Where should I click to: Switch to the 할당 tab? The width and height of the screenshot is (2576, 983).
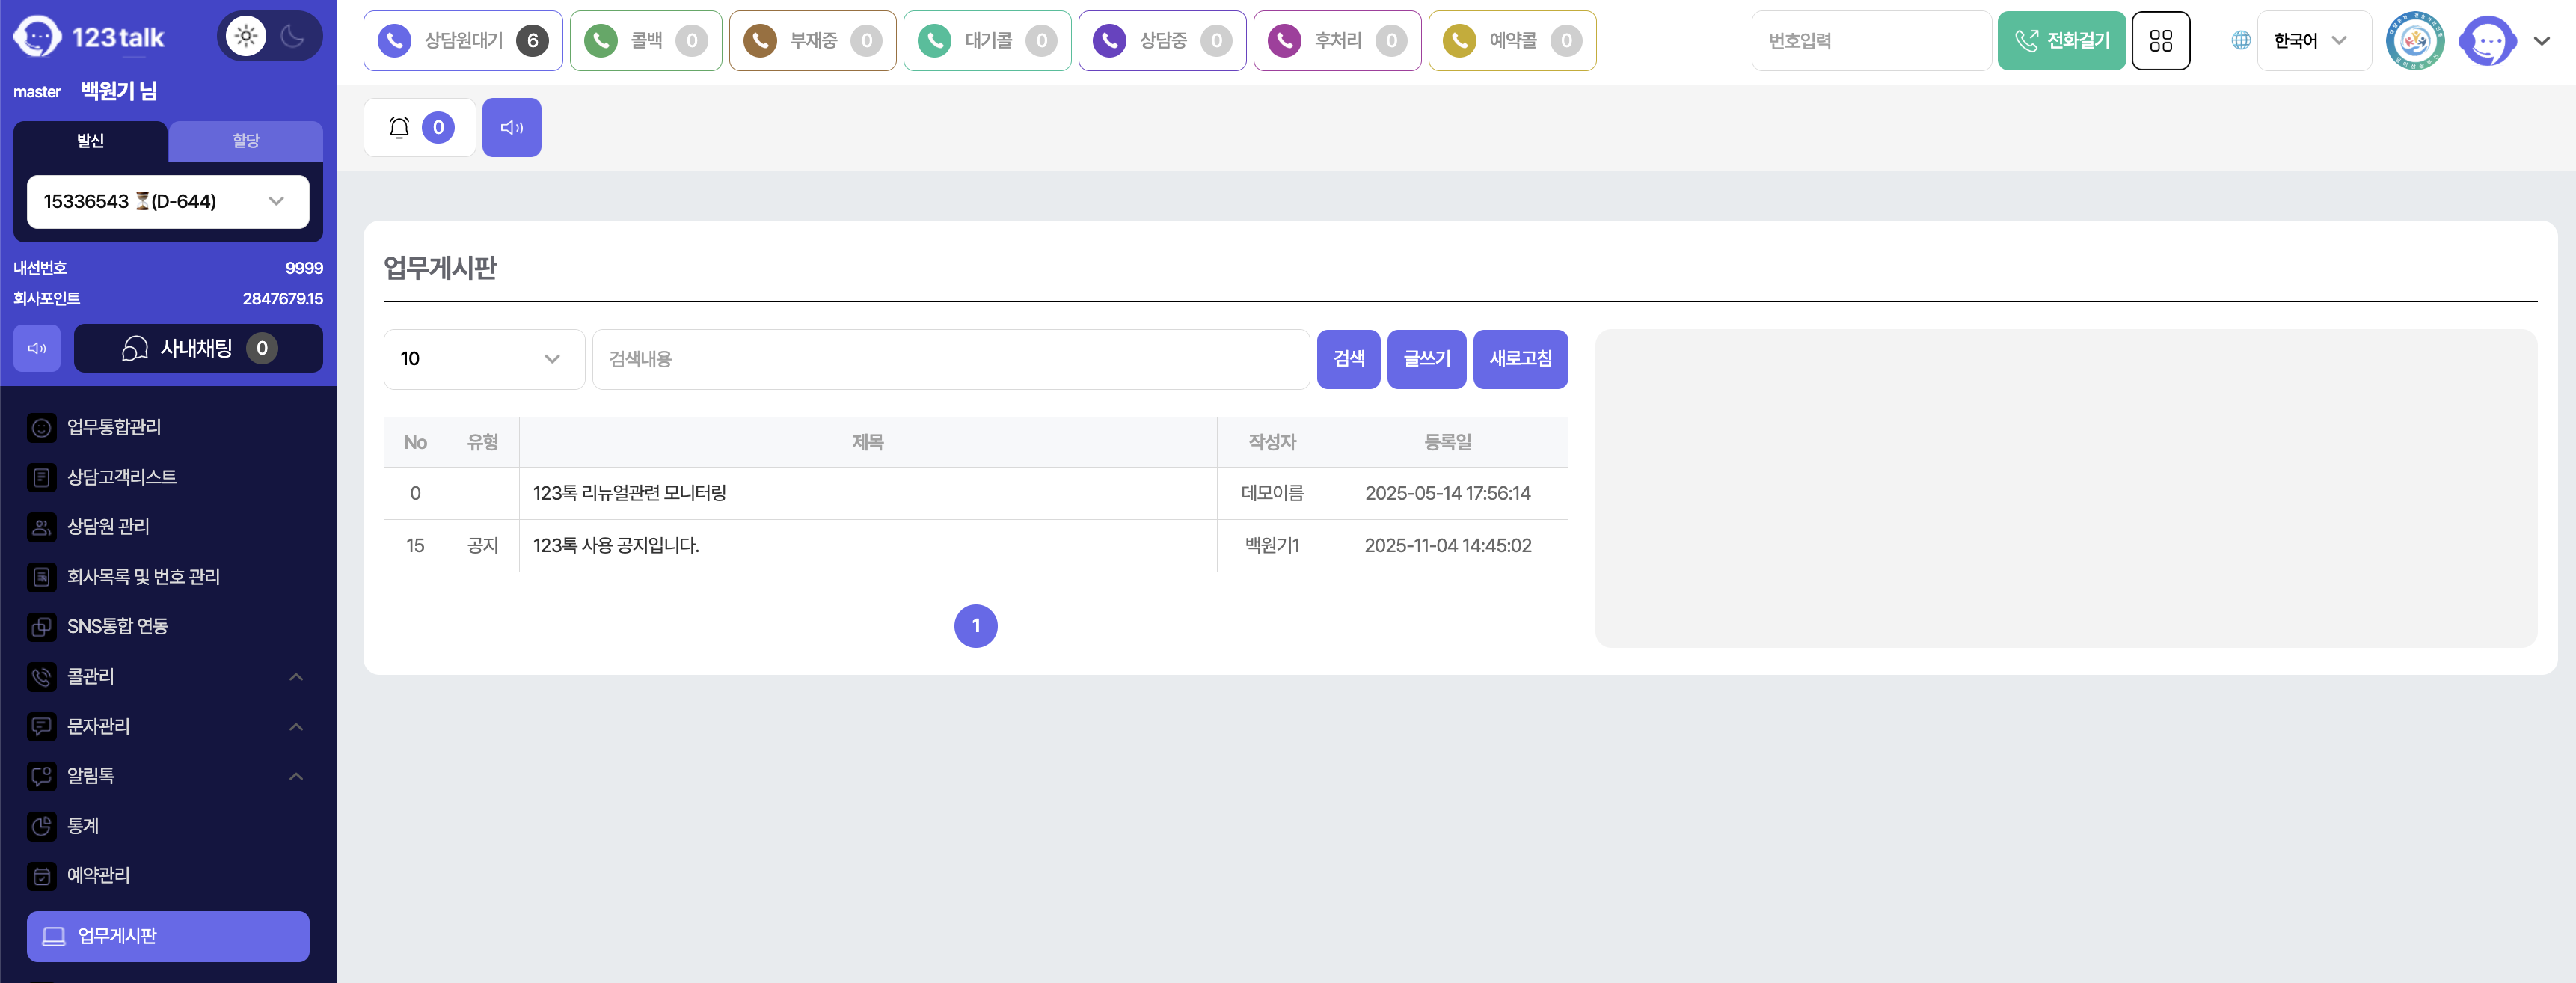[x=245, y=141]
